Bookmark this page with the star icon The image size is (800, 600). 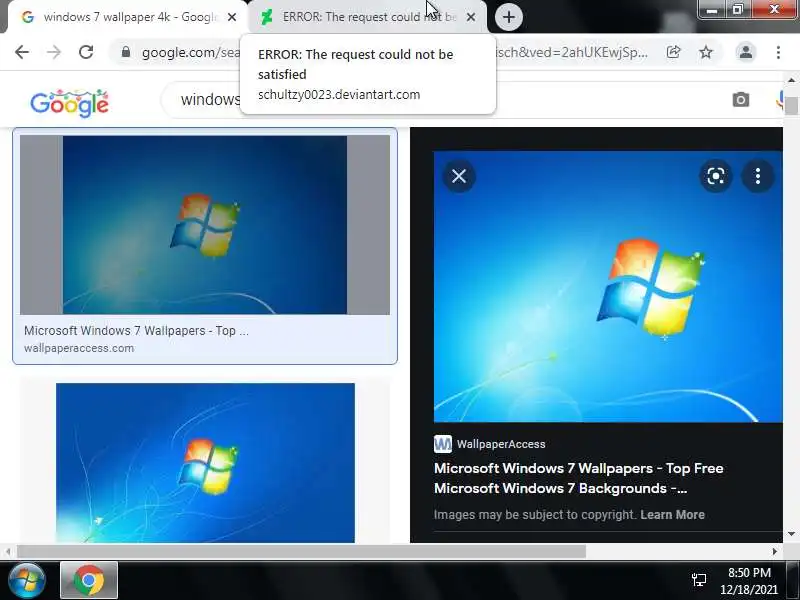[x=706, y=52]
